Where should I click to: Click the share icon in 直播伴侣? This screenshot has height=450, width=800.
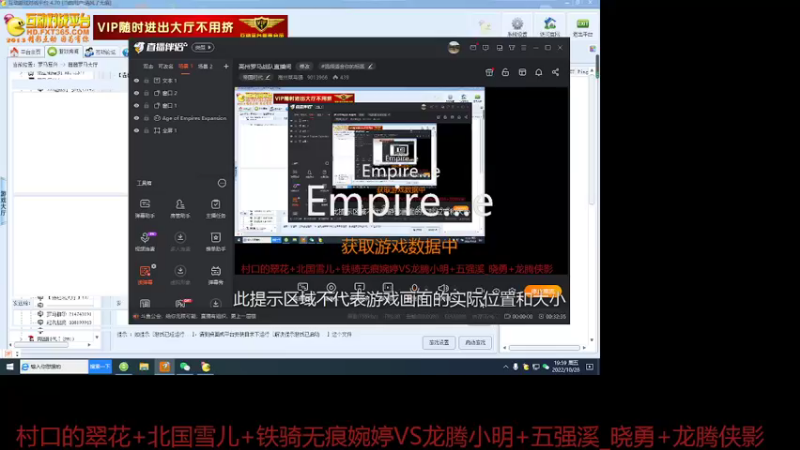(x=555, y=72)
